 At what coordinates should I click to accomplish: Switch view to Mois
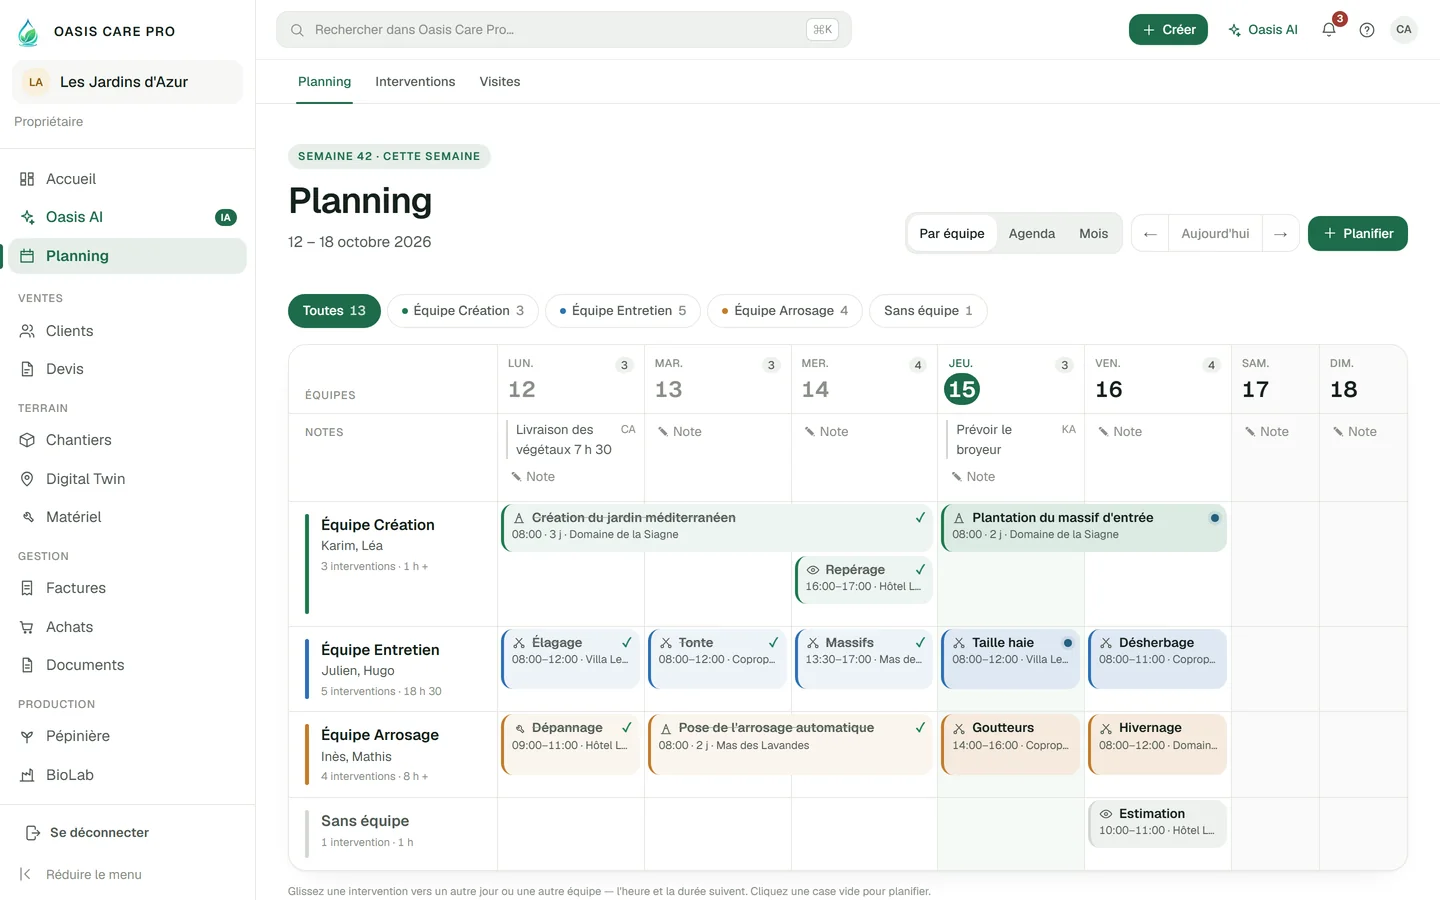pyautogui.click(x=1093, y=234)
